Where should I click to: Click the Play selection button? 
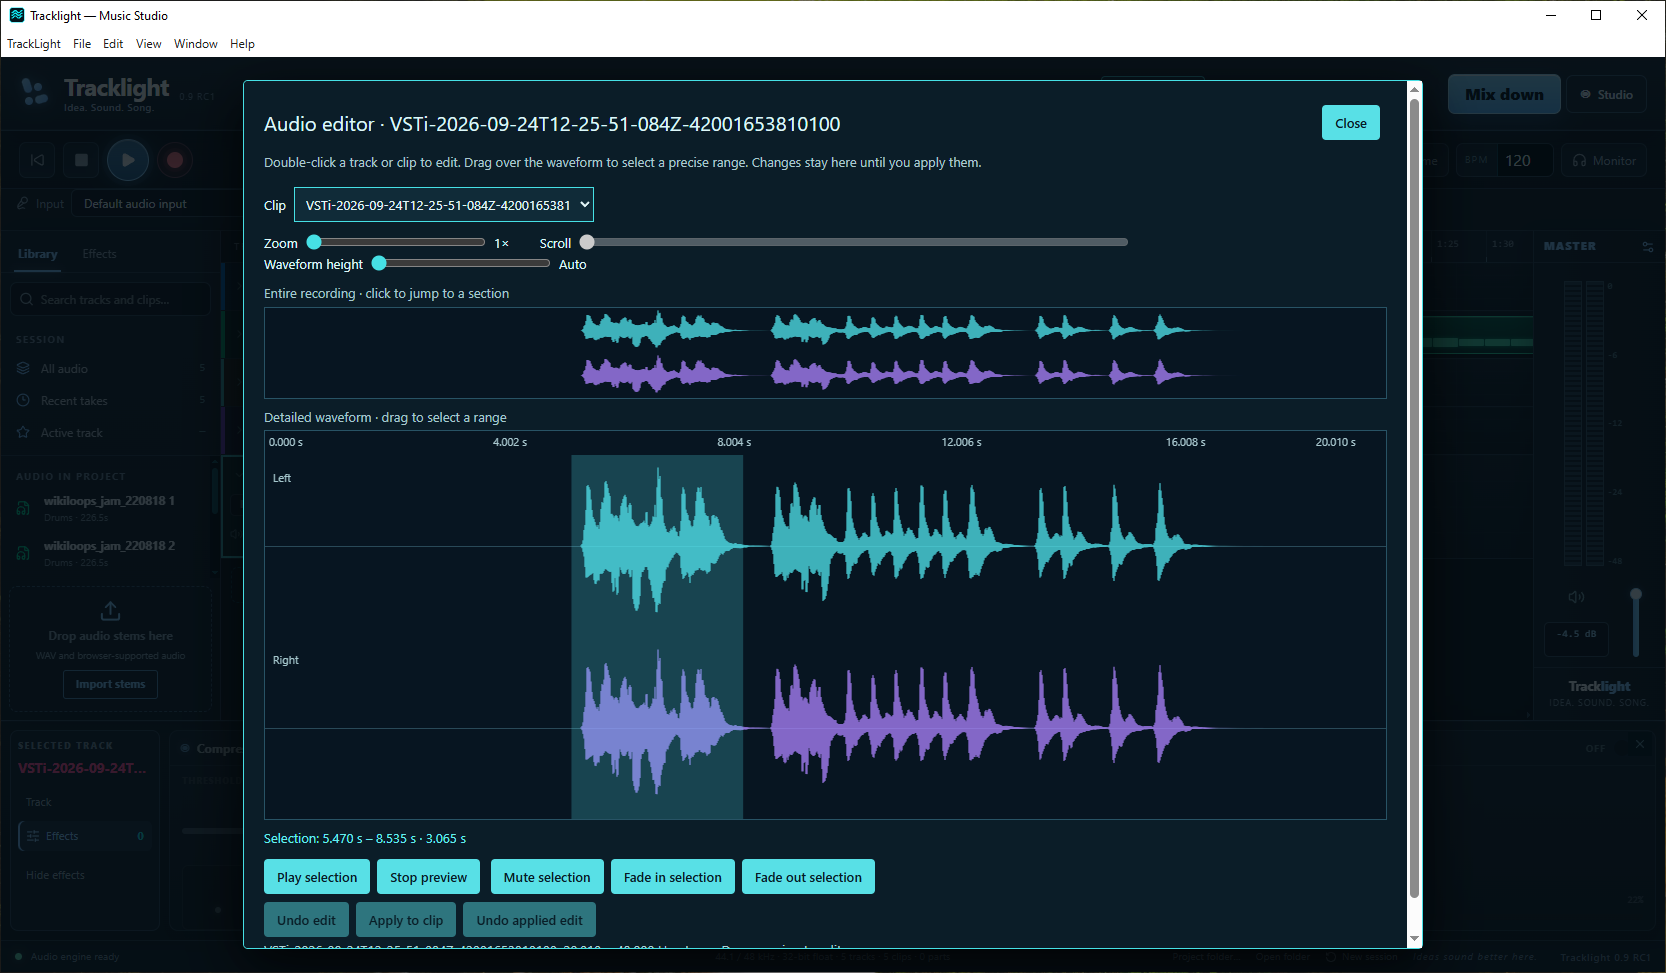317,877
